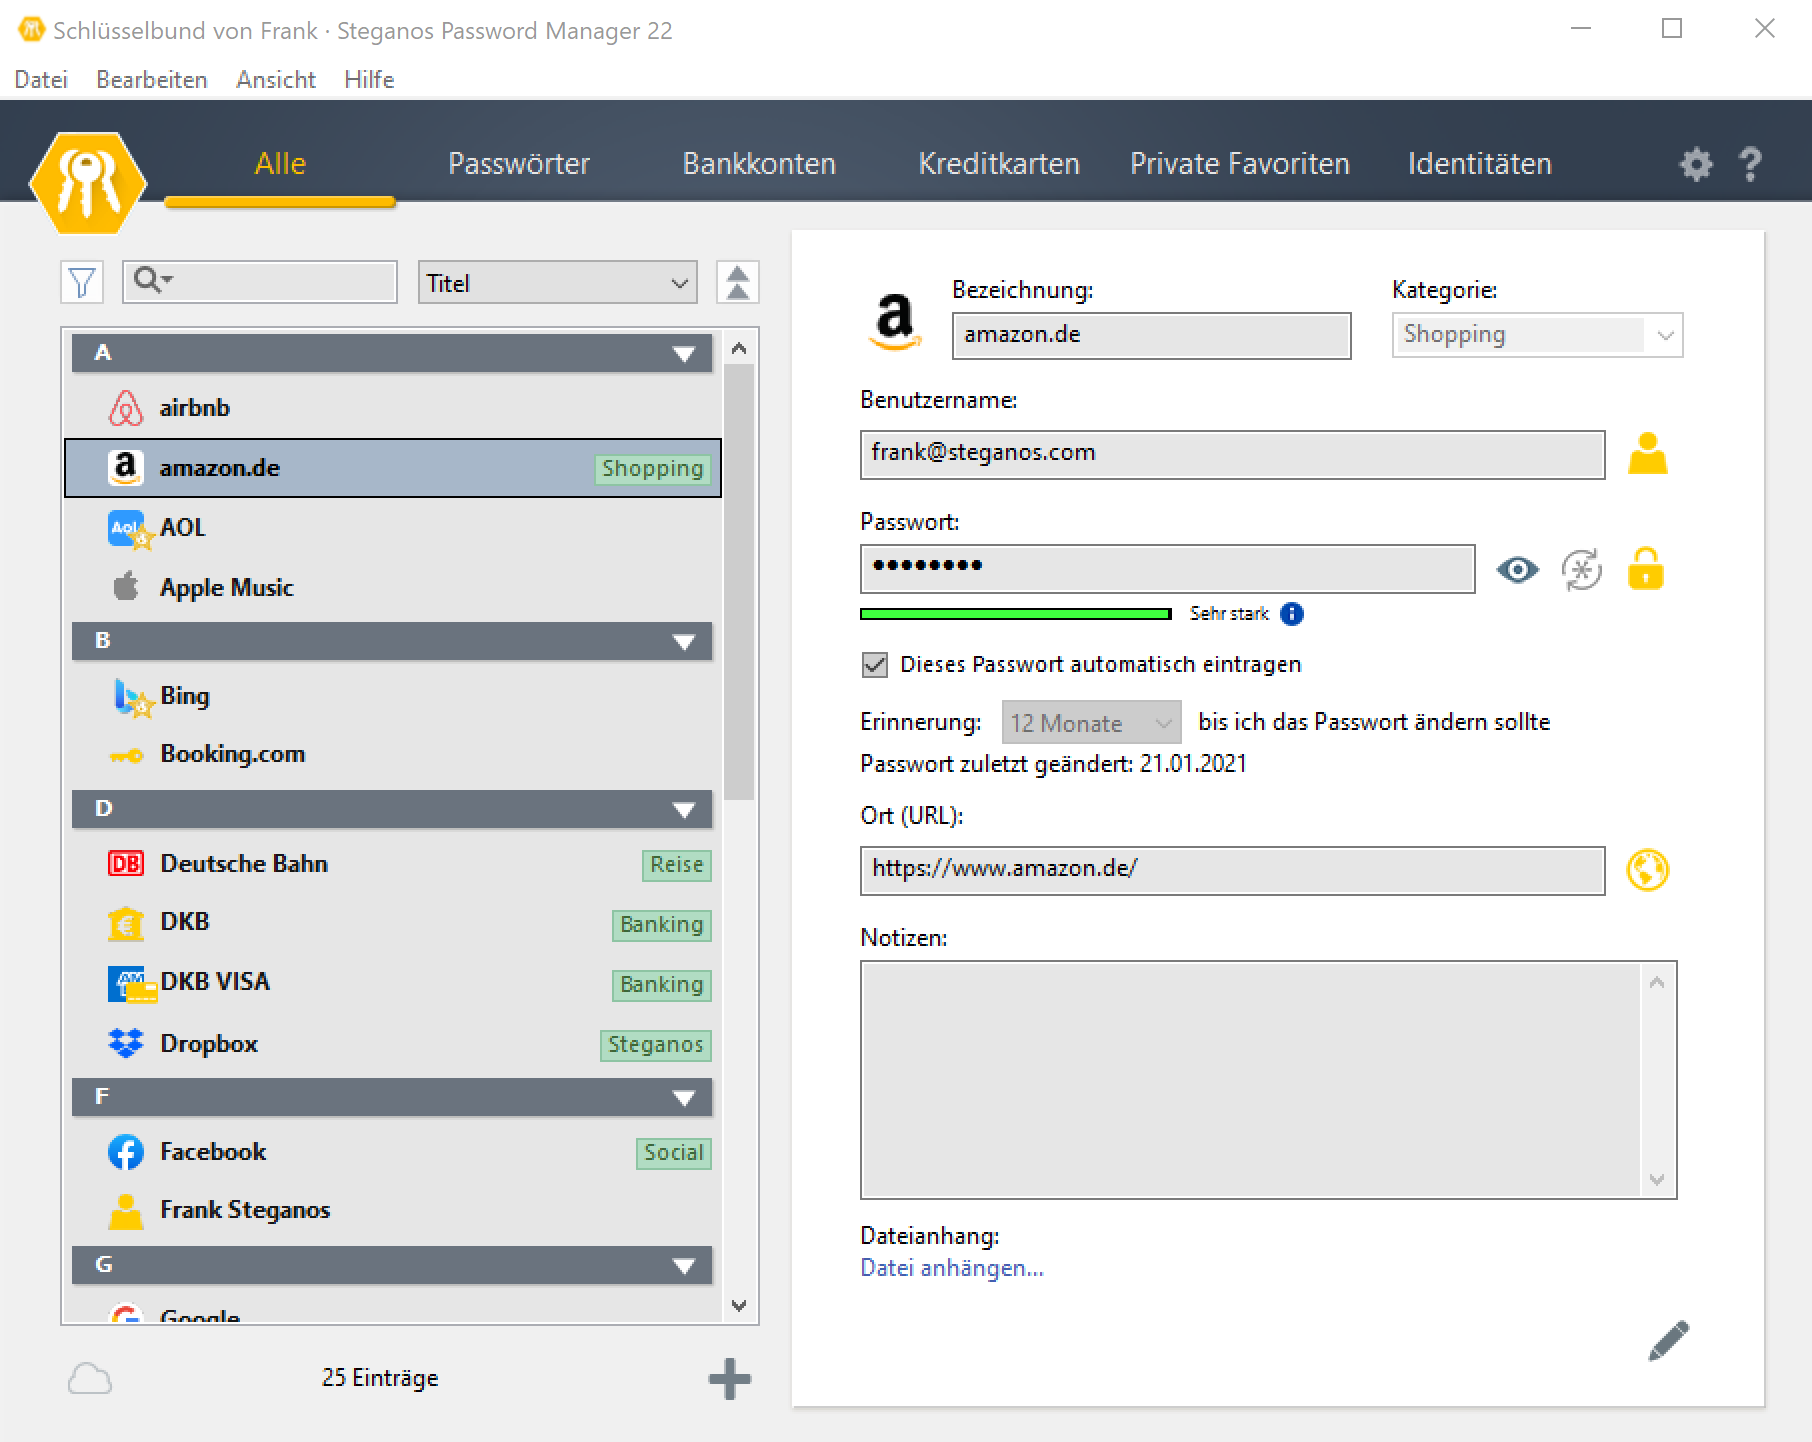Toggle sort order with double-arrow button
The height and width of the screenshot is (1442, 1812).
click(x=738, y=283)
